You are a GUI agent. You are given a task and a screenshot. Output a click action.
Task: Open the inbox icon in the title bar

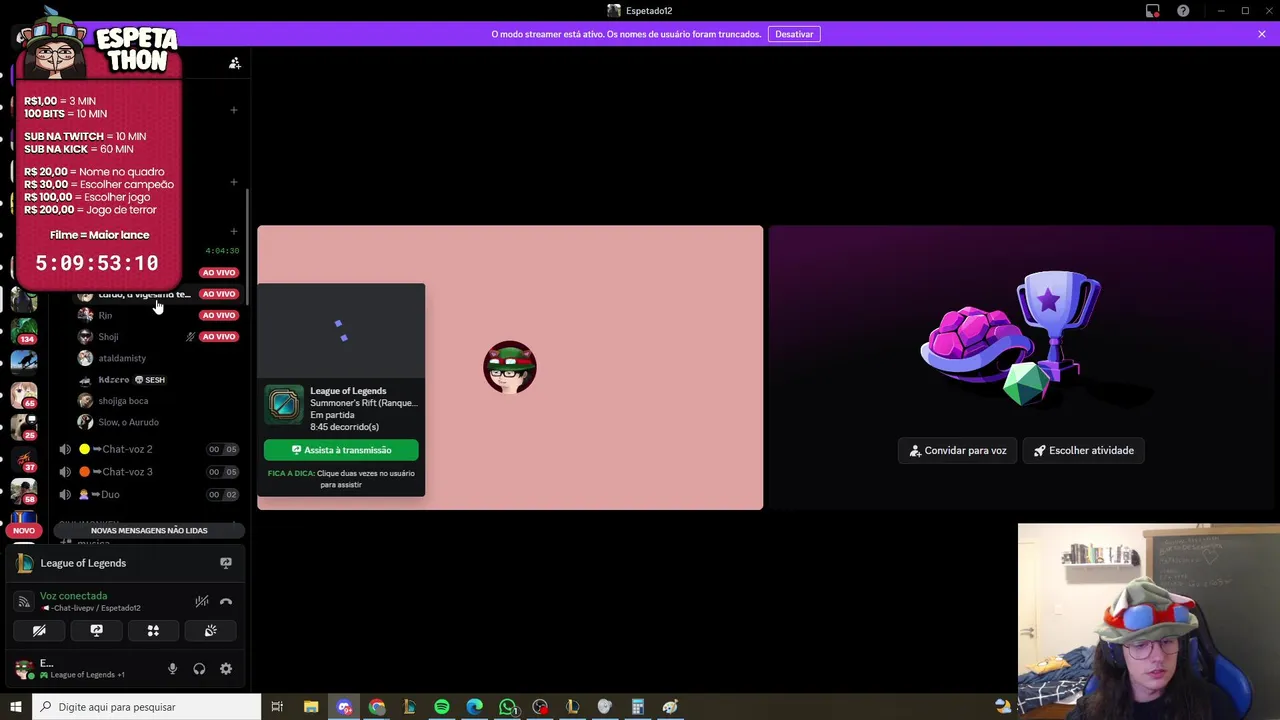coord(1153,11)
